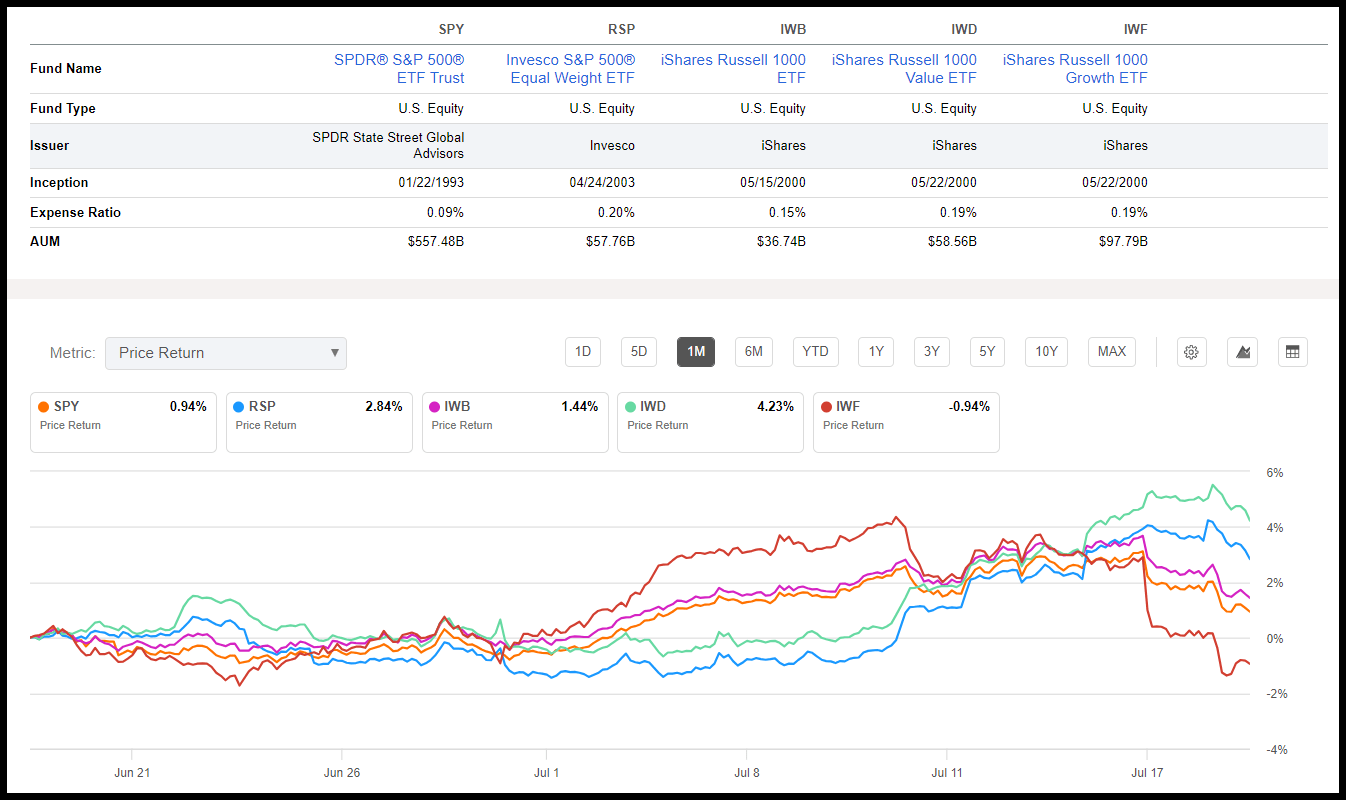This screenshot has height=800, width=1346.
Task: Click the RSP blue color dot
Action: click(x=238, y=406)
